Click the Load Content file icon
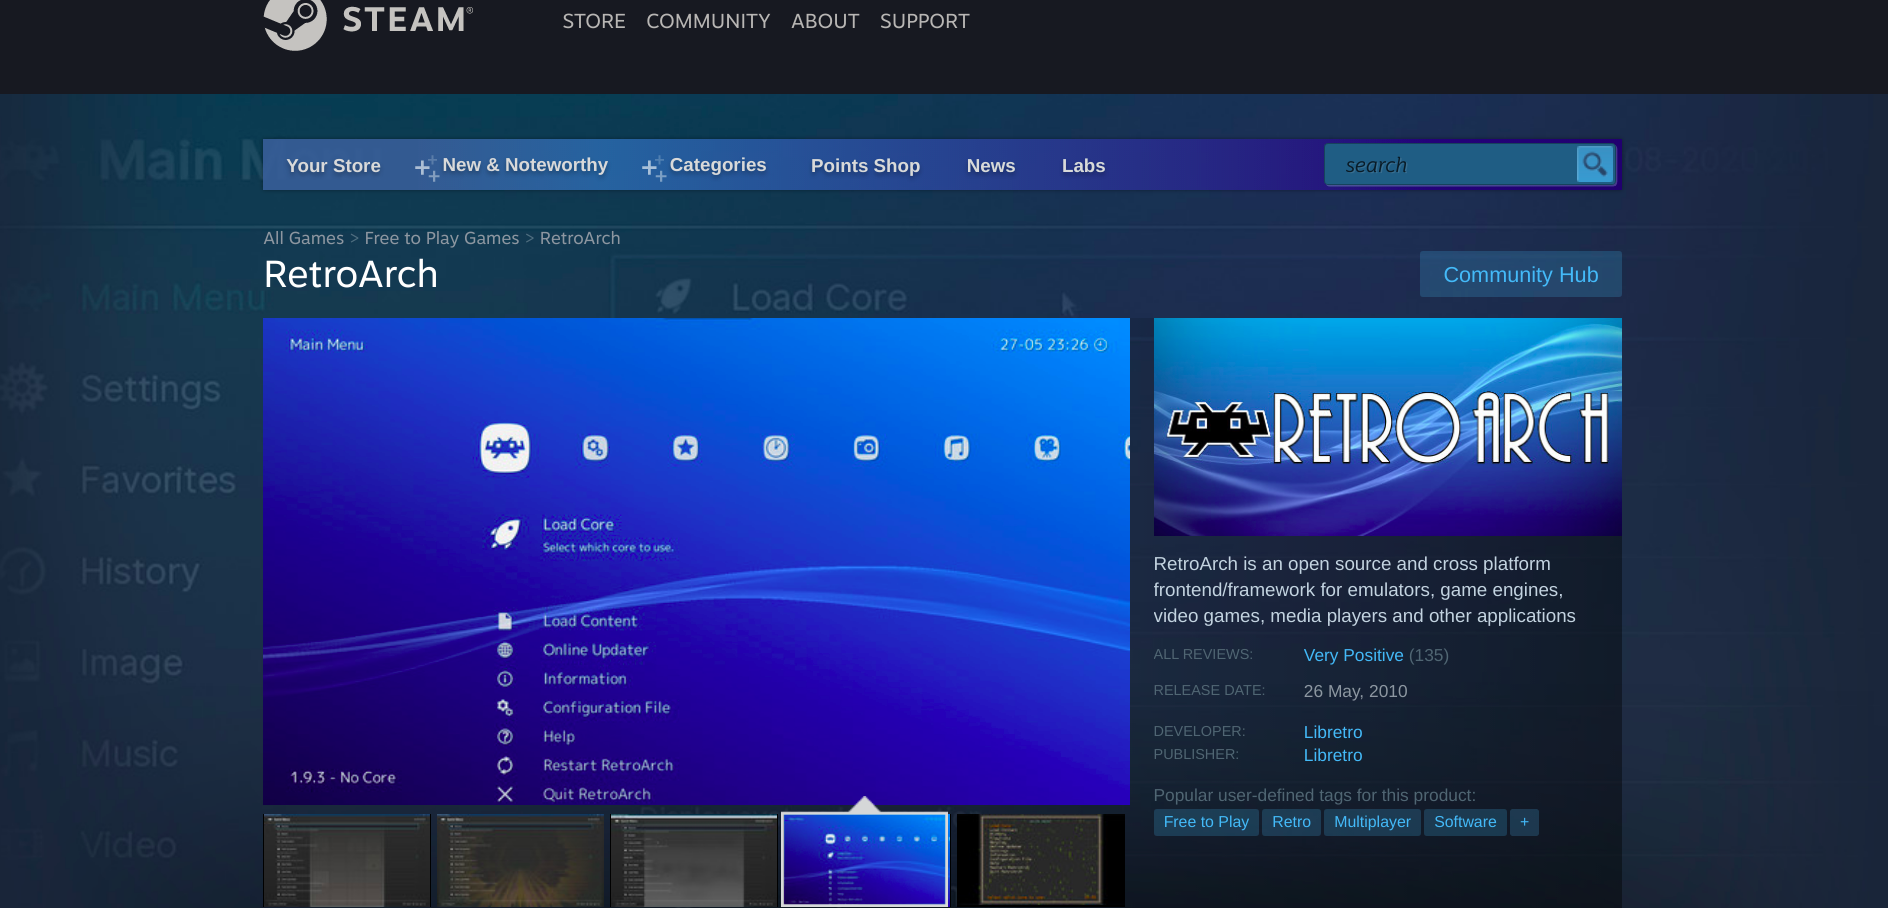The image size is (1888, 908). (505, 621)
